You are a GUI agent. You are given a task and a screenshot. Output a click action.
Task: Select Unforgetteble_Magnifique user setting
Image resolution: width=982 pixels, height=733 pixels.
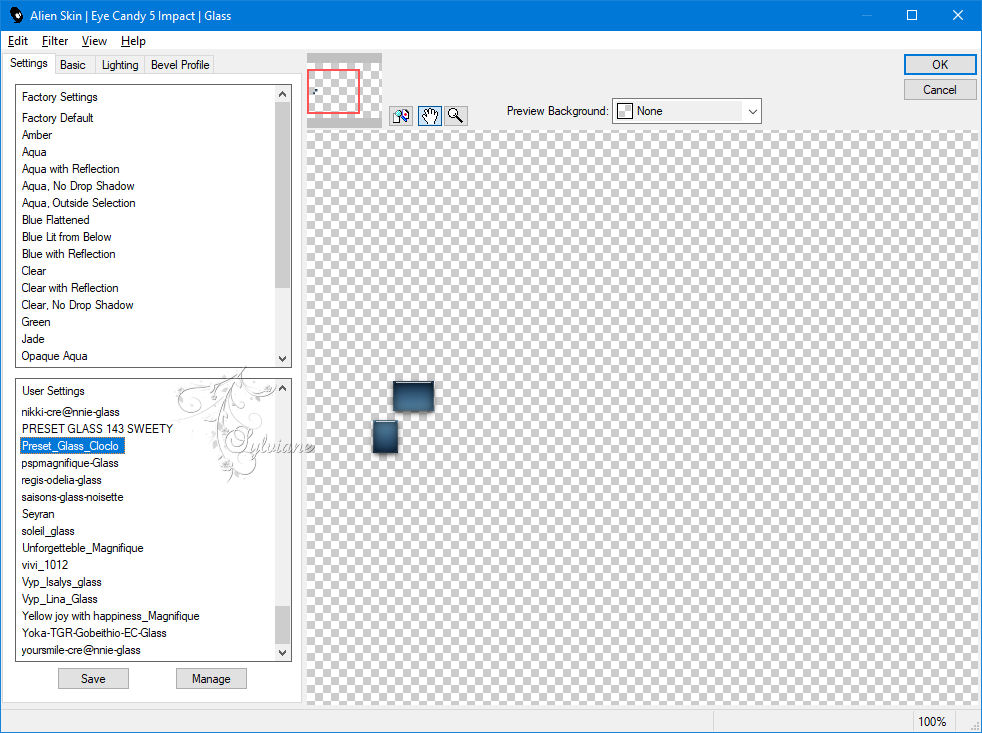82,548
